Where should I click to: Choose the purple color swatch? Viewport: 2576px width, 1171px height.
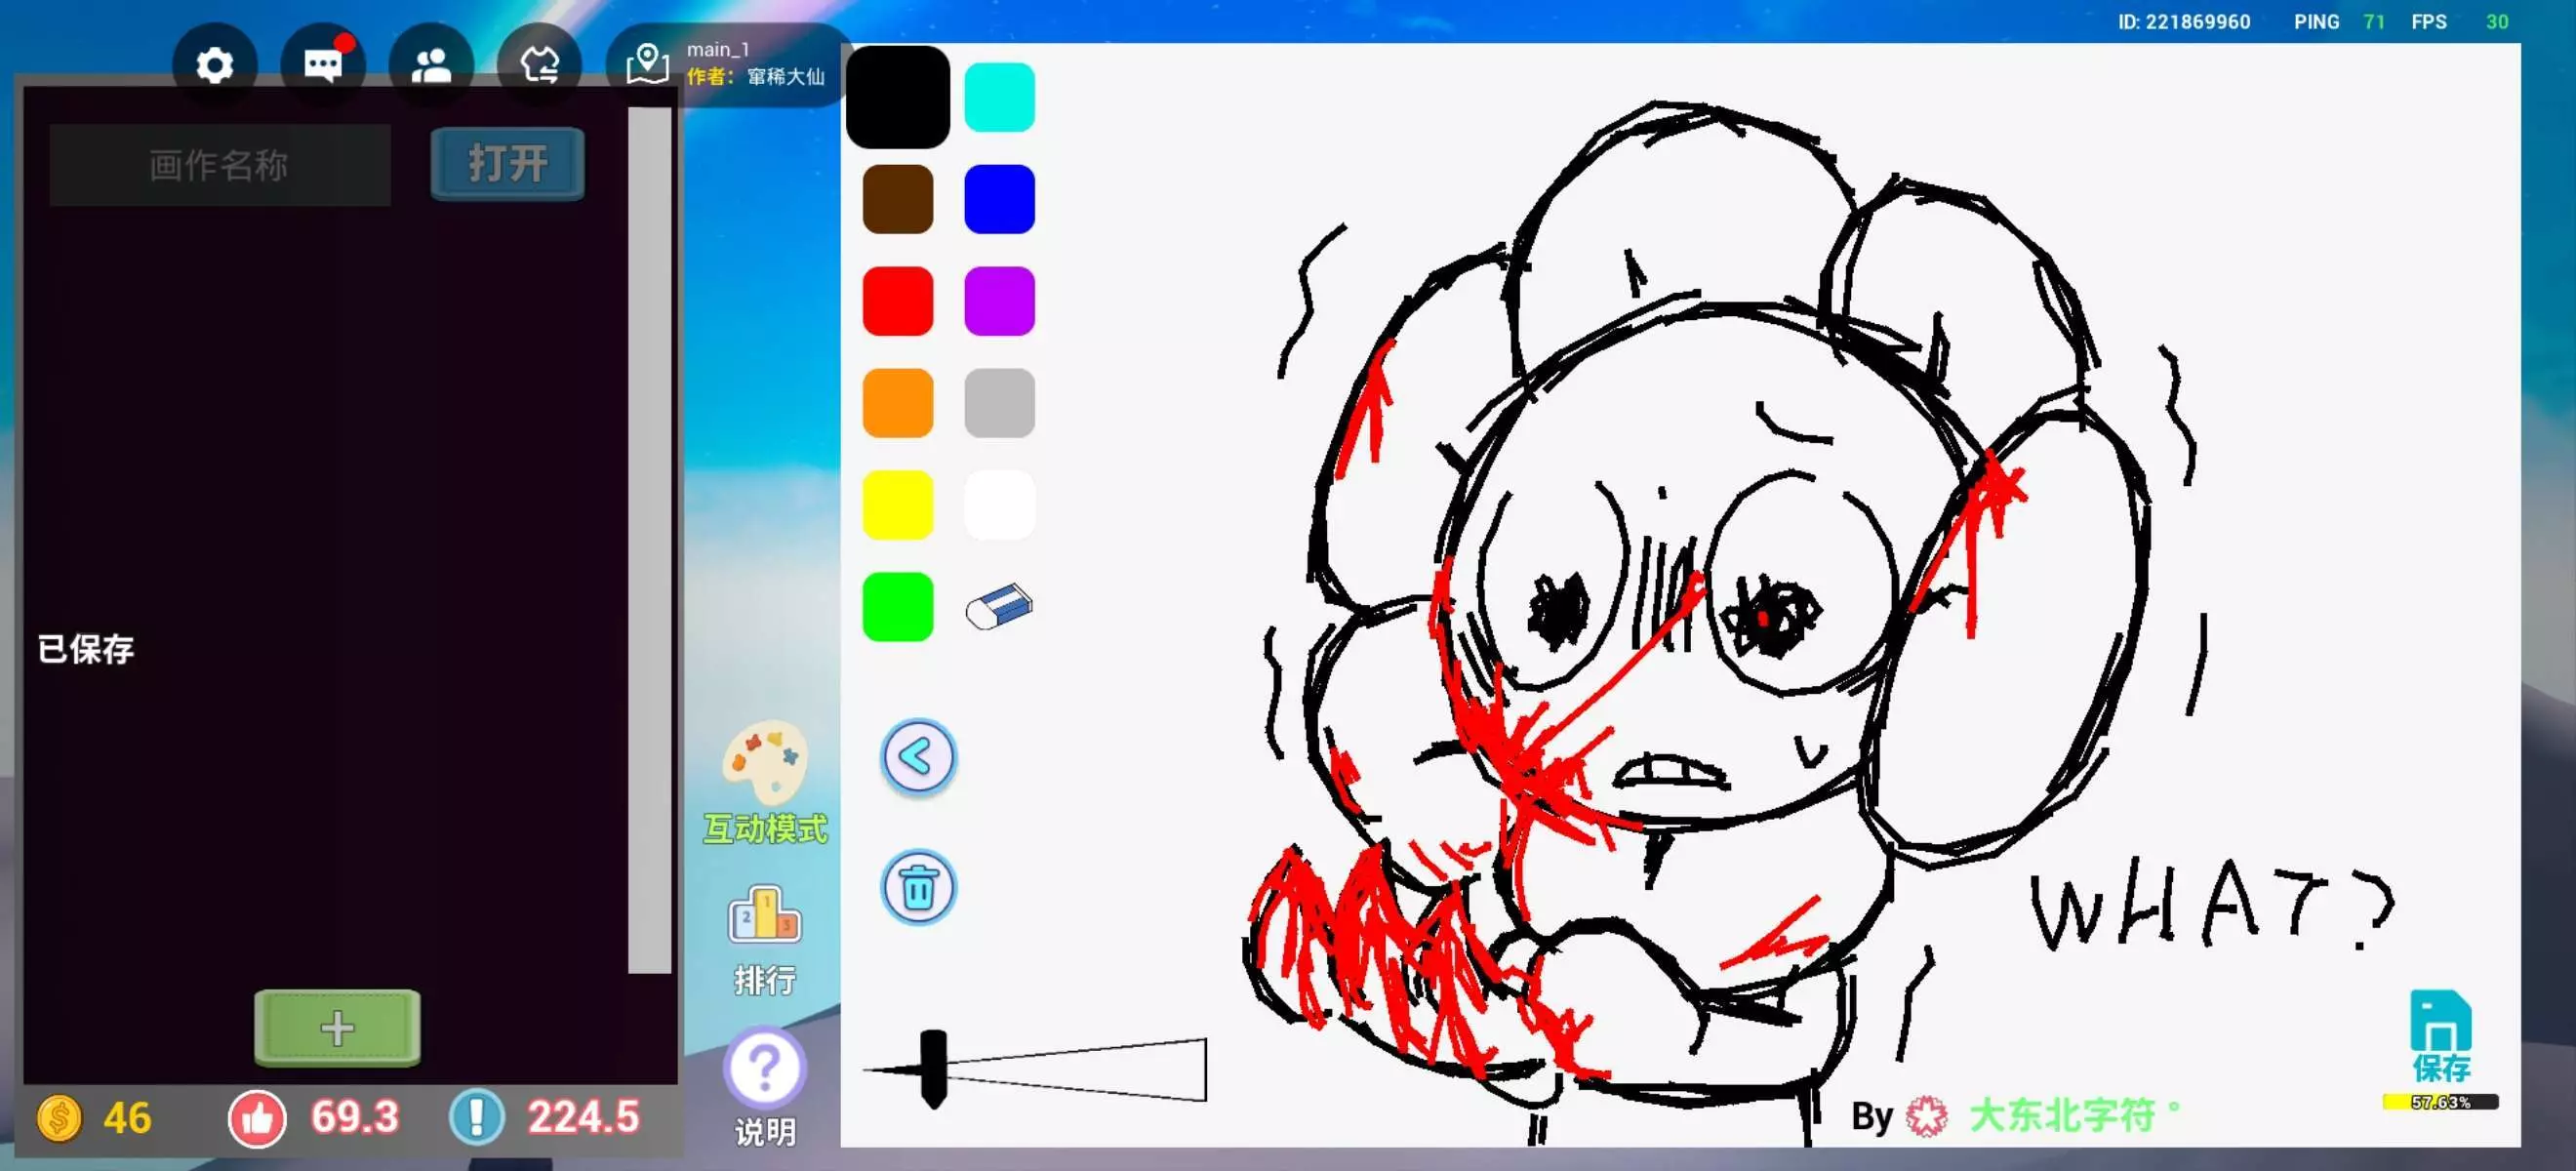(x=998, y=301)
